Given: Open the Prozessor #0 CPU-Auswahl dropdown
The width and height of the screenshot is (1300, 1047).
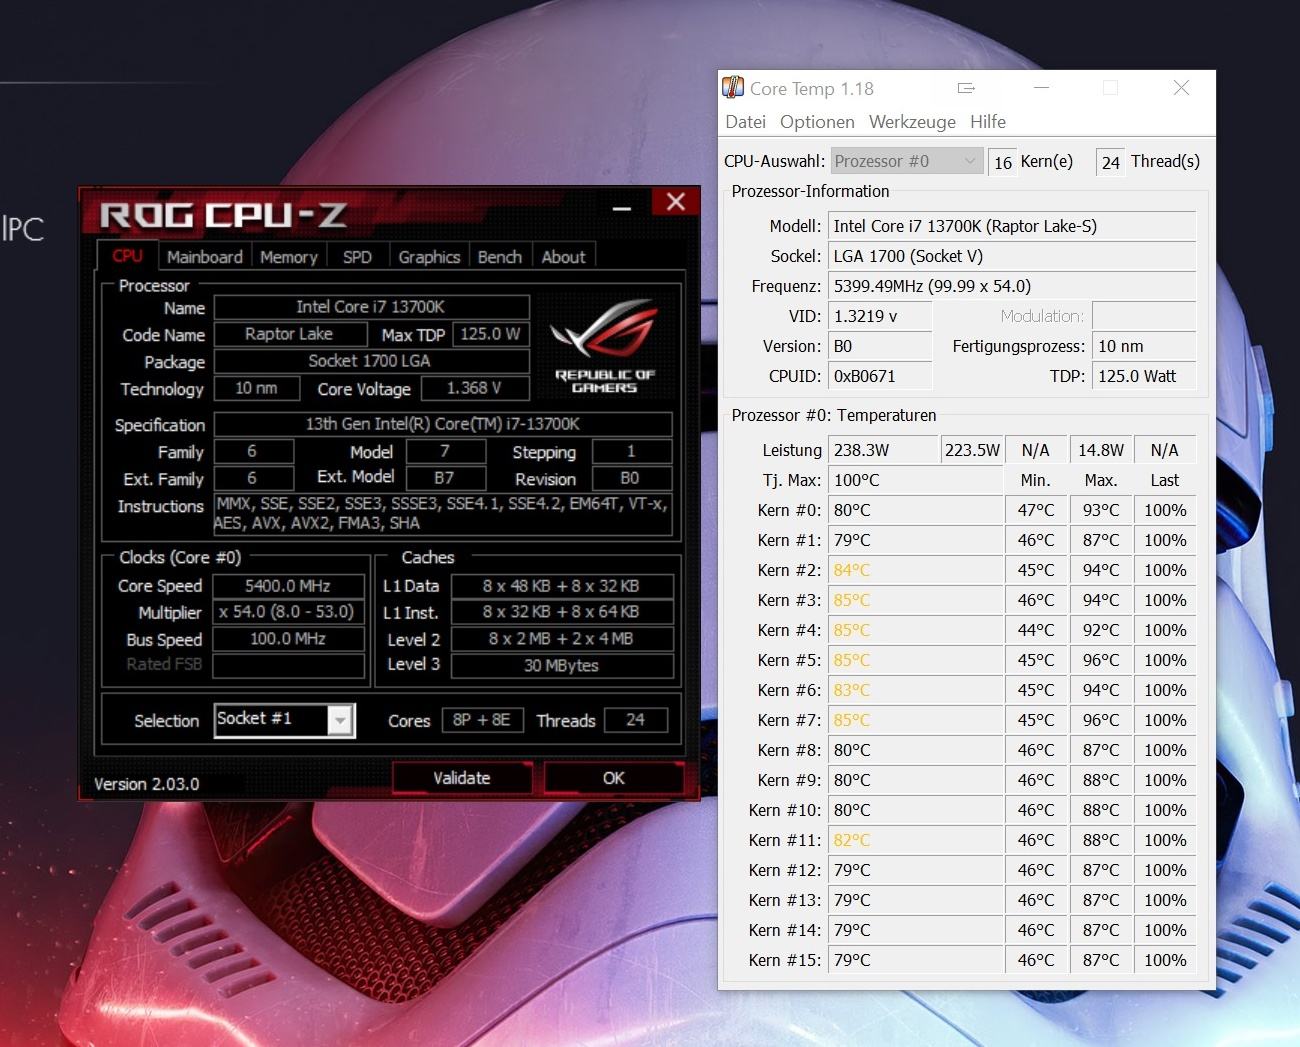Looking at the screenshot, I should coord(906,161).
